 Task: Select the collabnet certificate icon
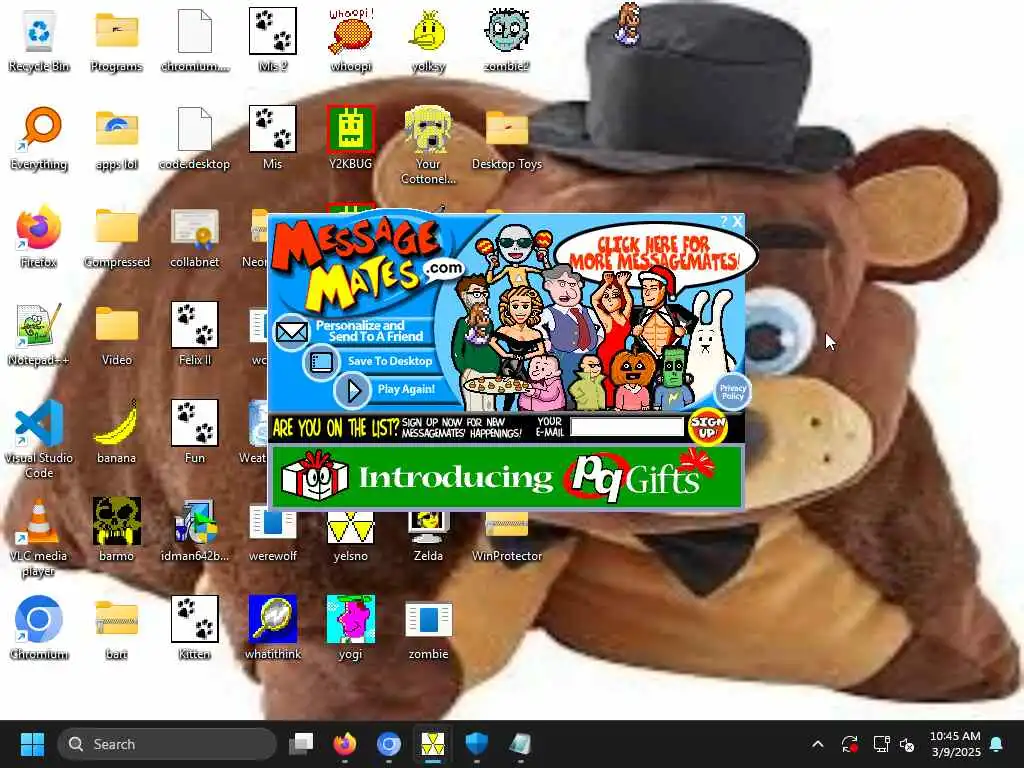tap(195, 236)
